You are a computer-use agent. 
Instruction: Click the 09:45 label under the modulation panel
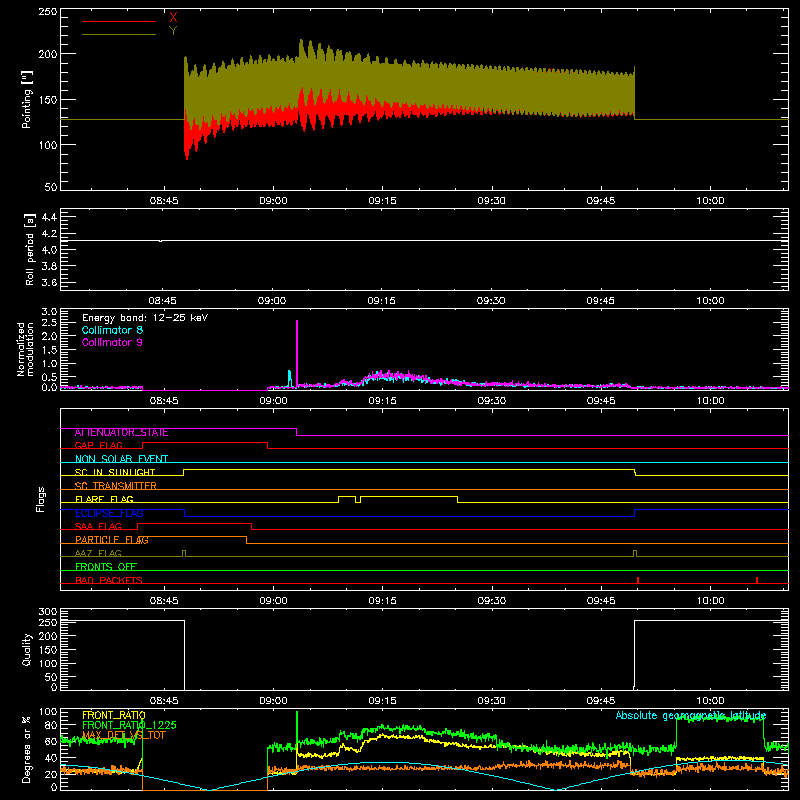click(x=601, y=401)
